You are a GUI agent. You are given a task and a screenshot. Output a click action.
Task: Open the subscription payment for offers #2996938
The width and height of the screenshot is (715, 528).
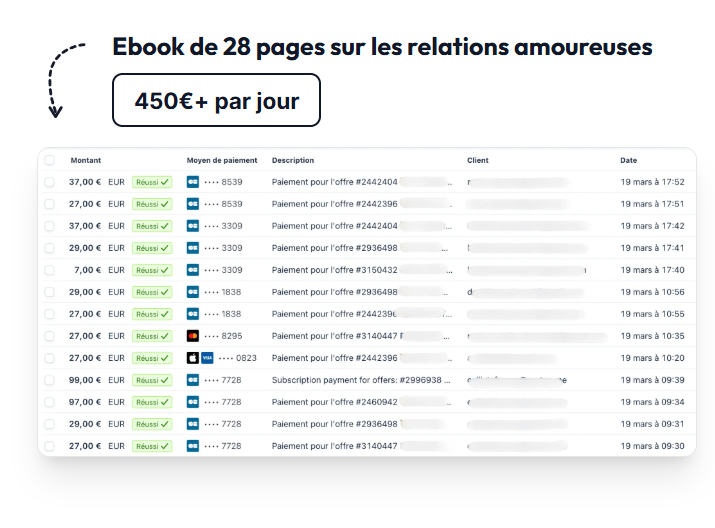361,380
